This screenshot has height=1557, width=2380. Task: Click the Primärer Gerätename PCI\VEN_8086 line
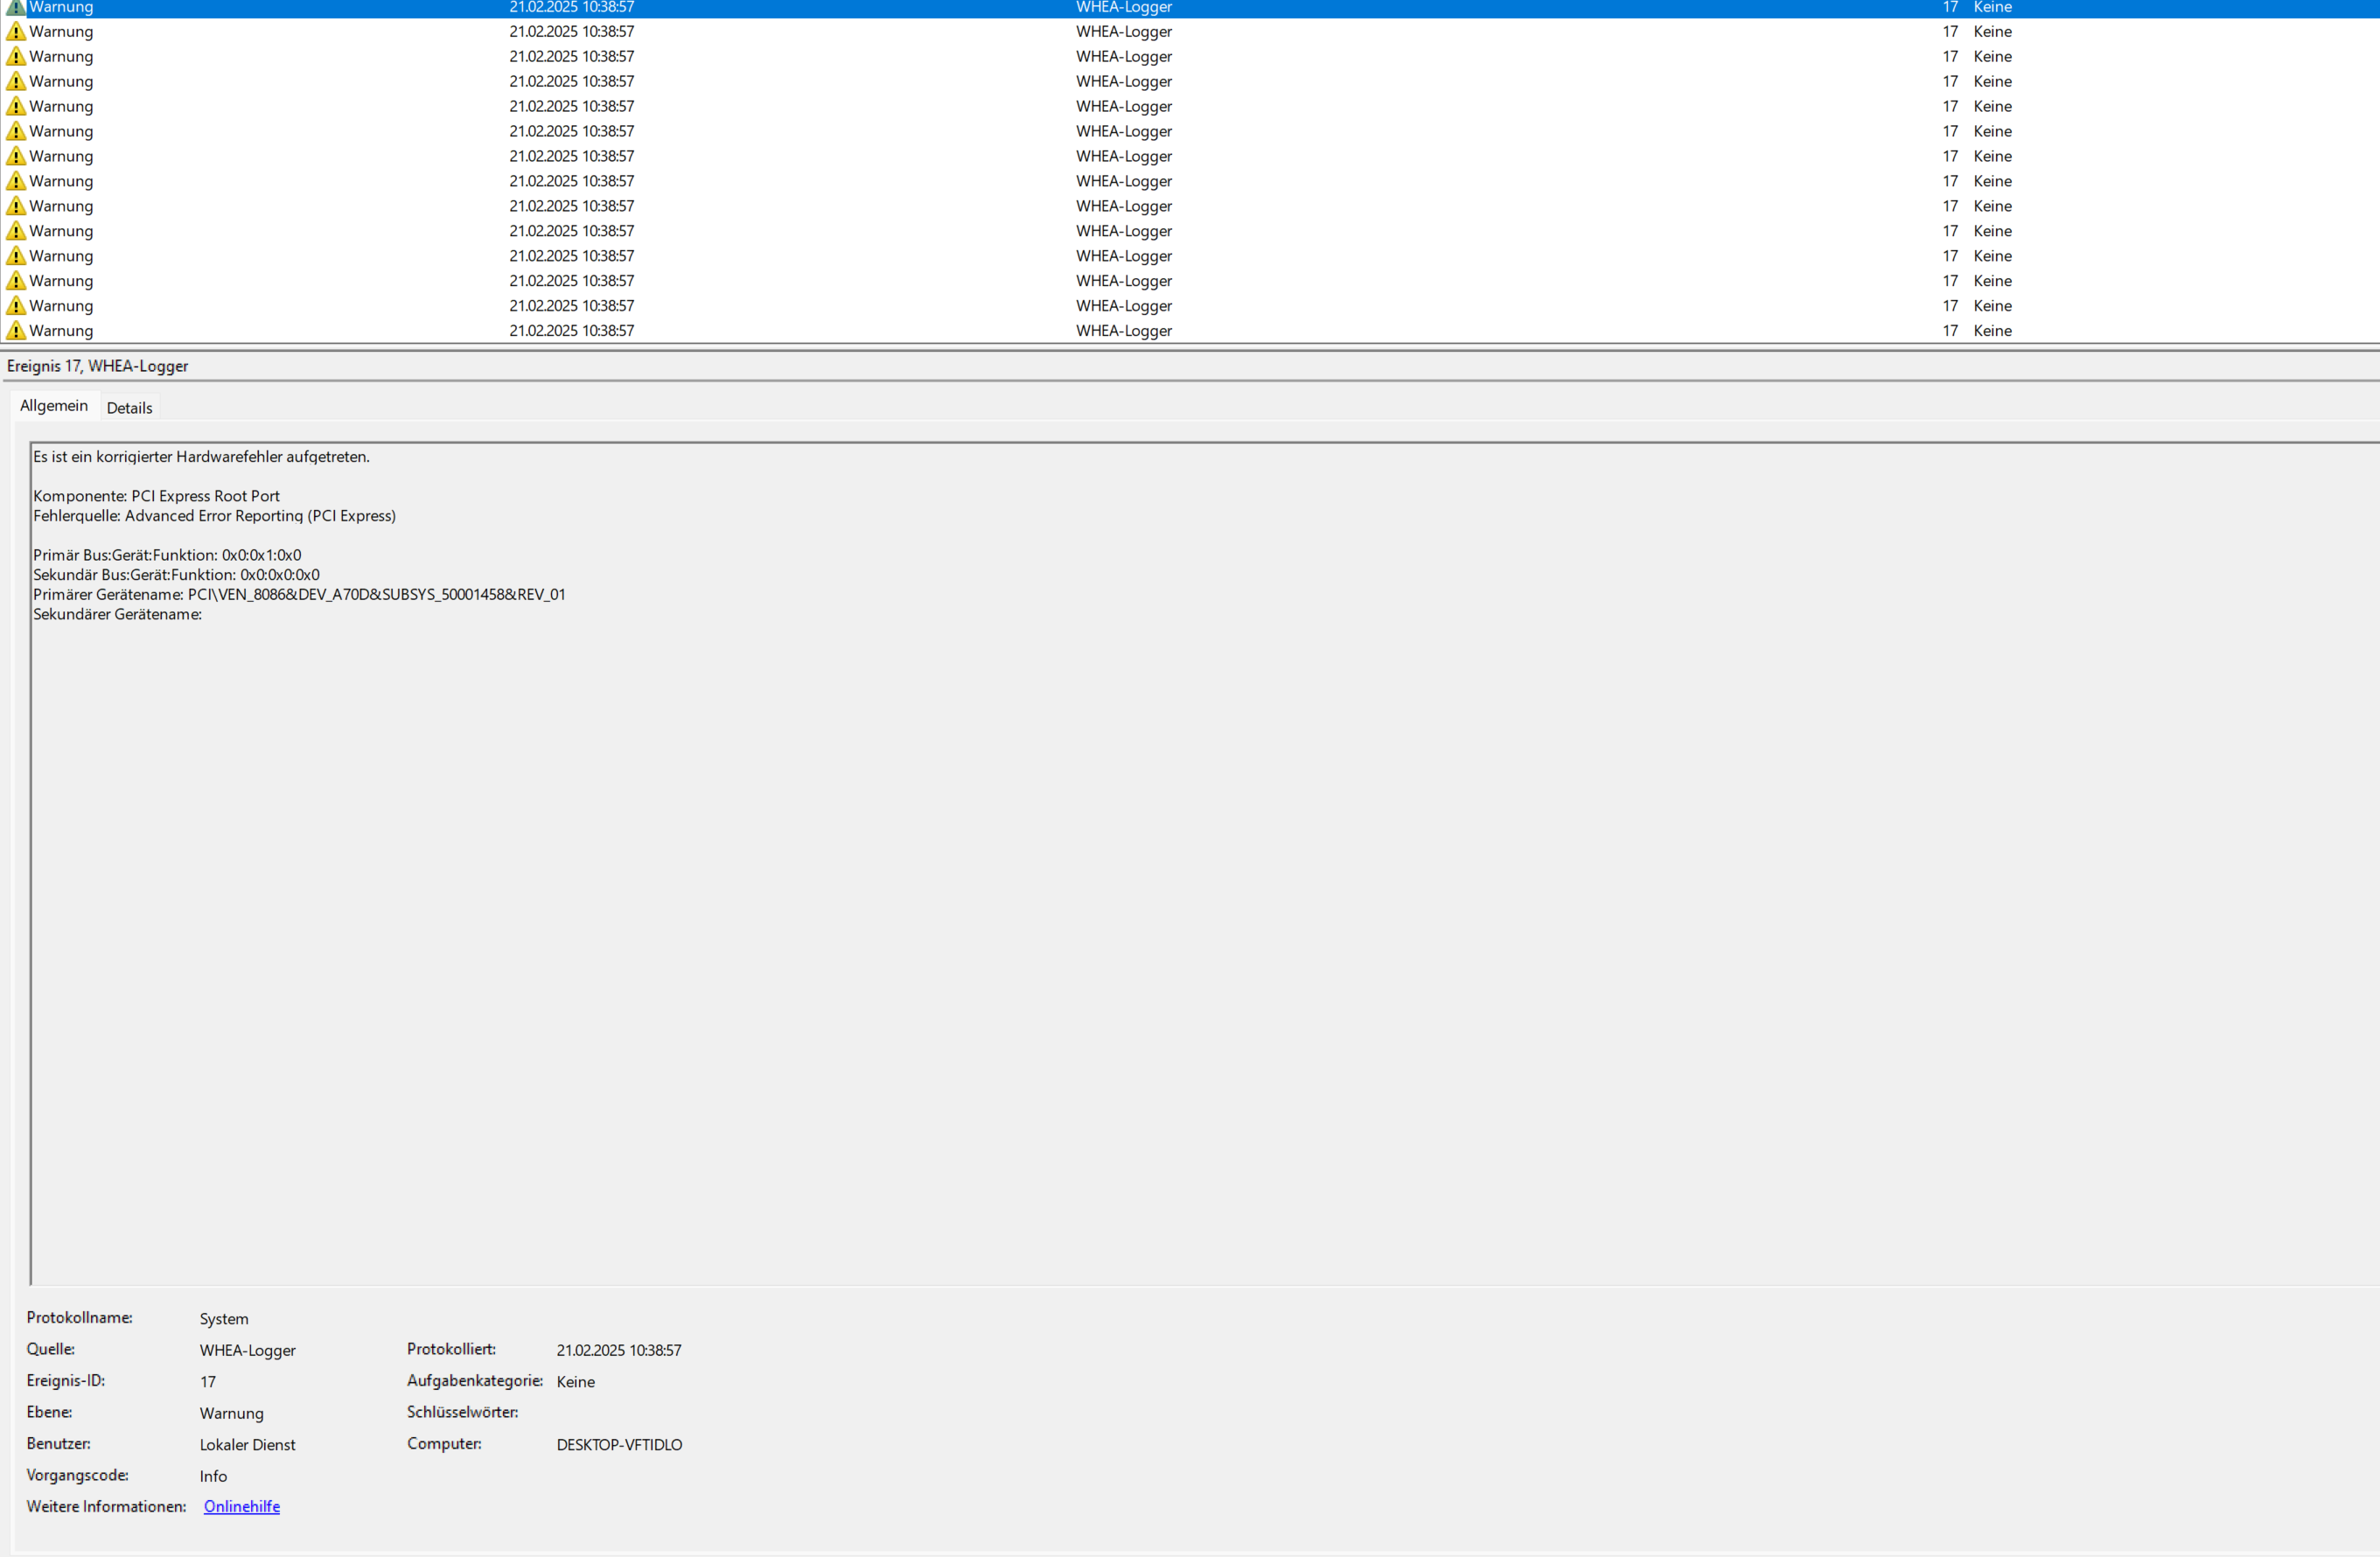coord(299,594)
